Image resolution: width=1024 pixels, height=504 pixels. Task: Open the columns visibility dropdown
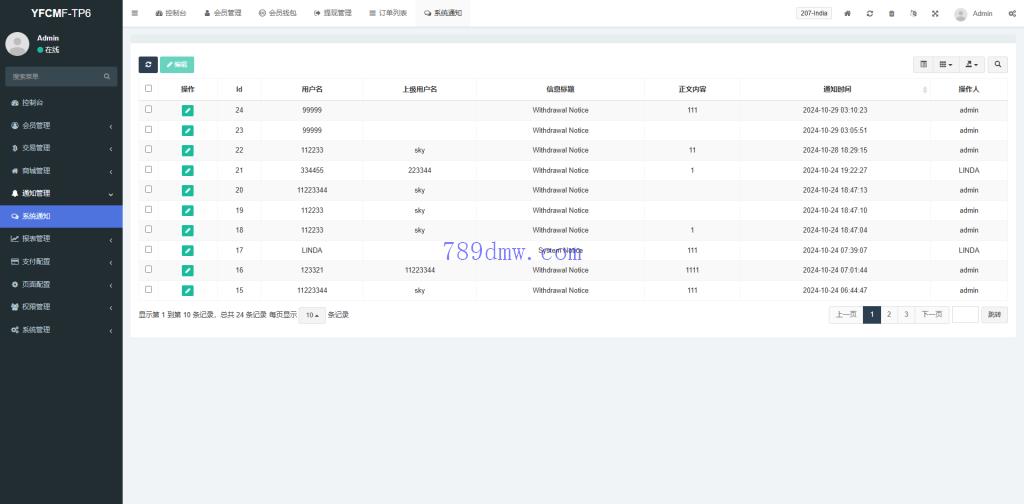tap(946, 64)
